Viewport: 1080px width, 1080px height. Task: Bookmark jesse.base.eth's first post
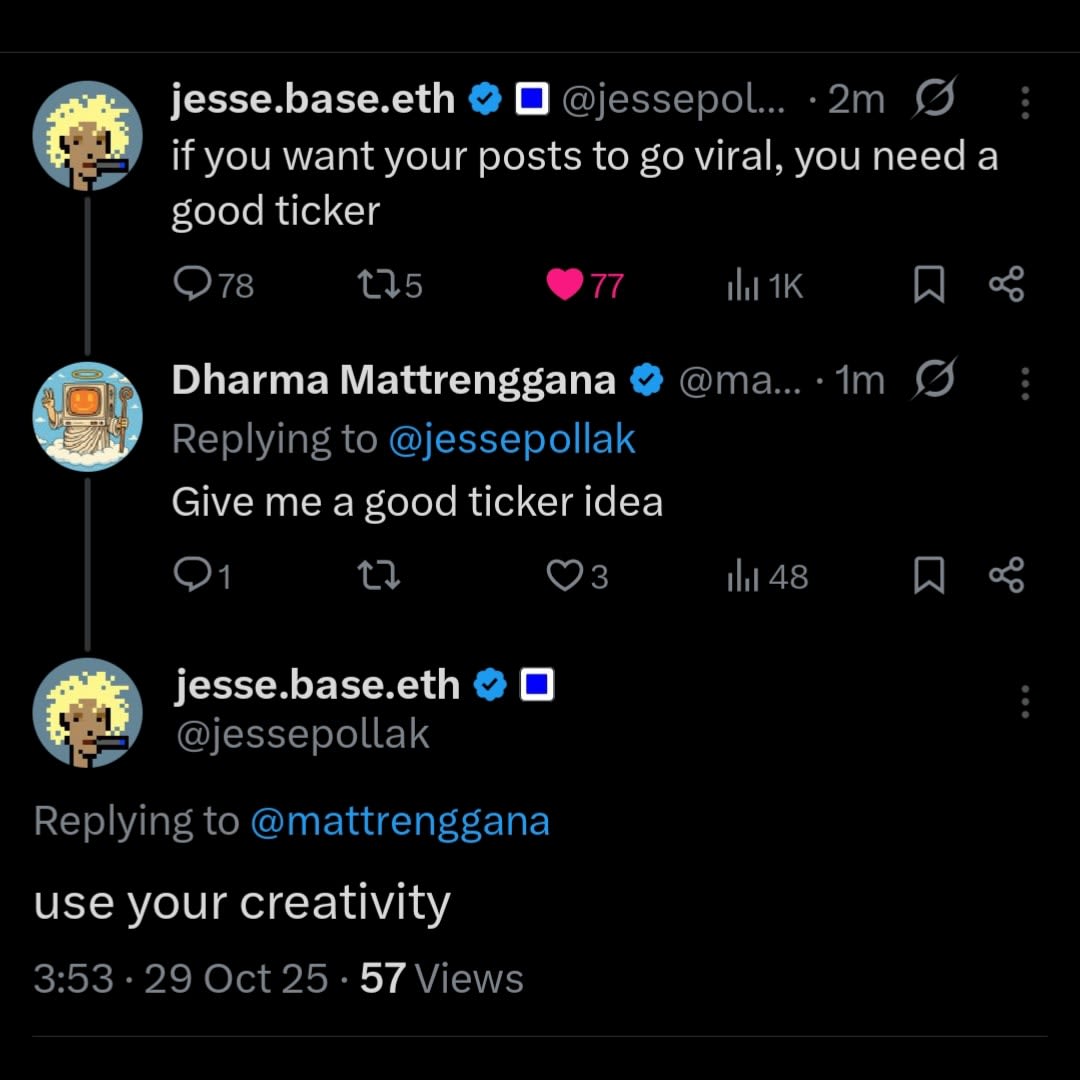[929, 287]
